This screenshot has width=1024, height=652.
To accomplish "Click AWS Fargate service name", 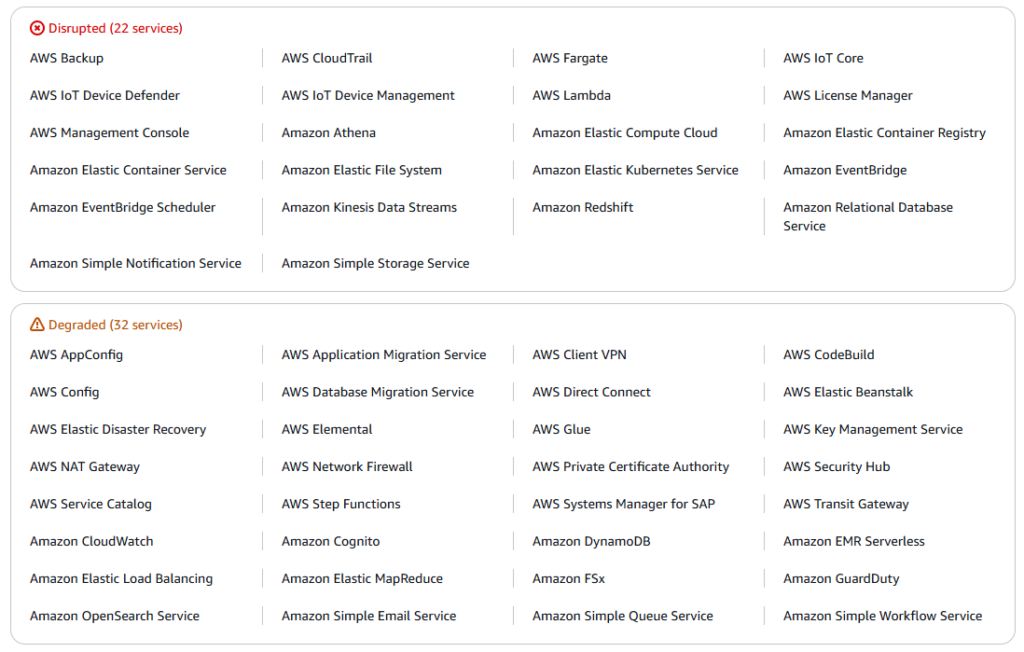I will click(569, 59).
